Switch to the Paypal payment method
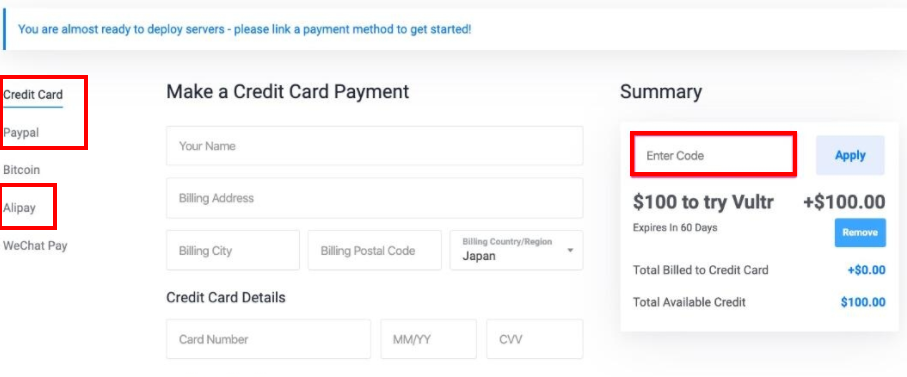Screen dimensions: 907x377 [x=21, y=132]
